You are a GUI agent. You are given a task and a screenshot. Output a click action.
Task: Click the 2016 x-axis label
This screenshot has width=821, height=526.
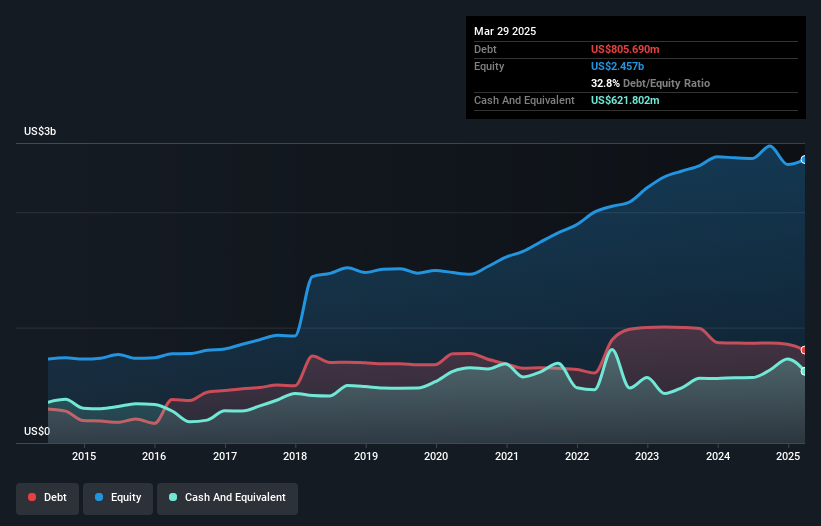(x=154, y=456)
